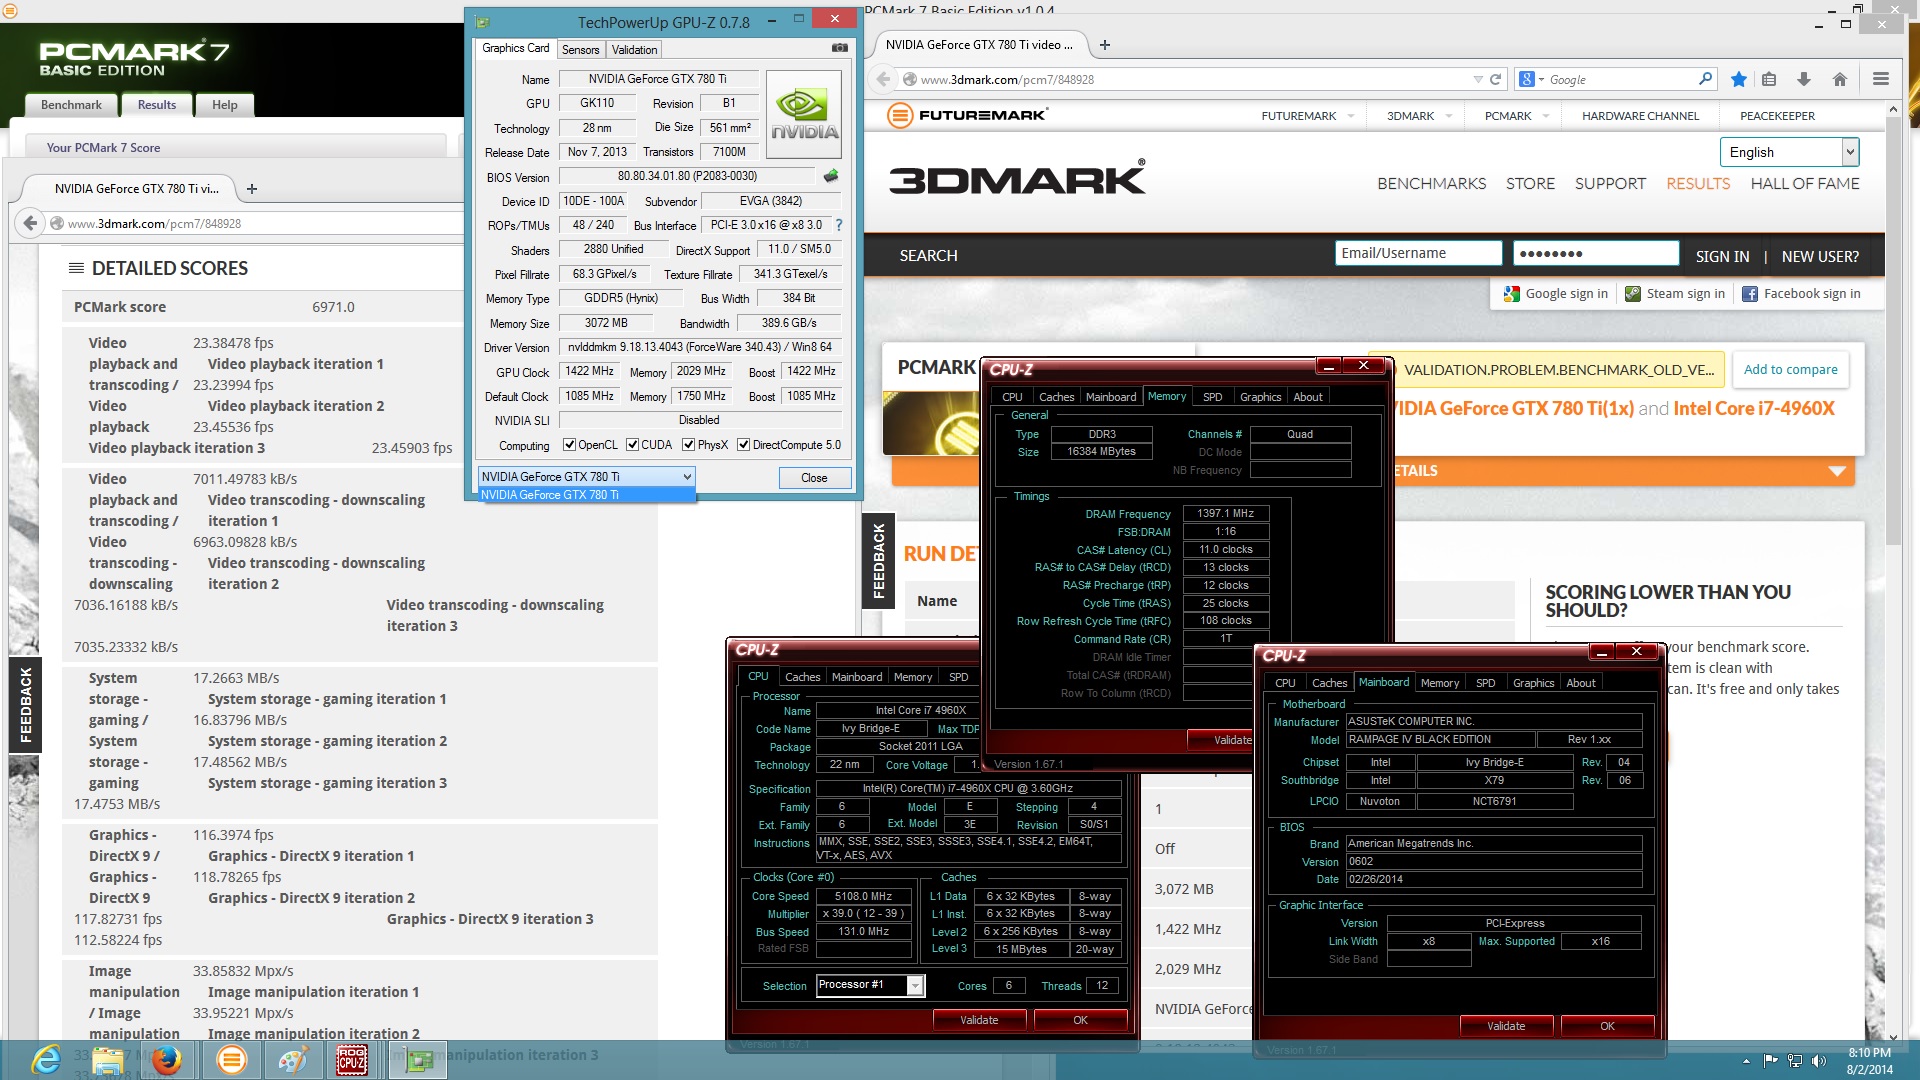
Task: Click SIGN IN on 3DMark page
Action: (1722, 256)
